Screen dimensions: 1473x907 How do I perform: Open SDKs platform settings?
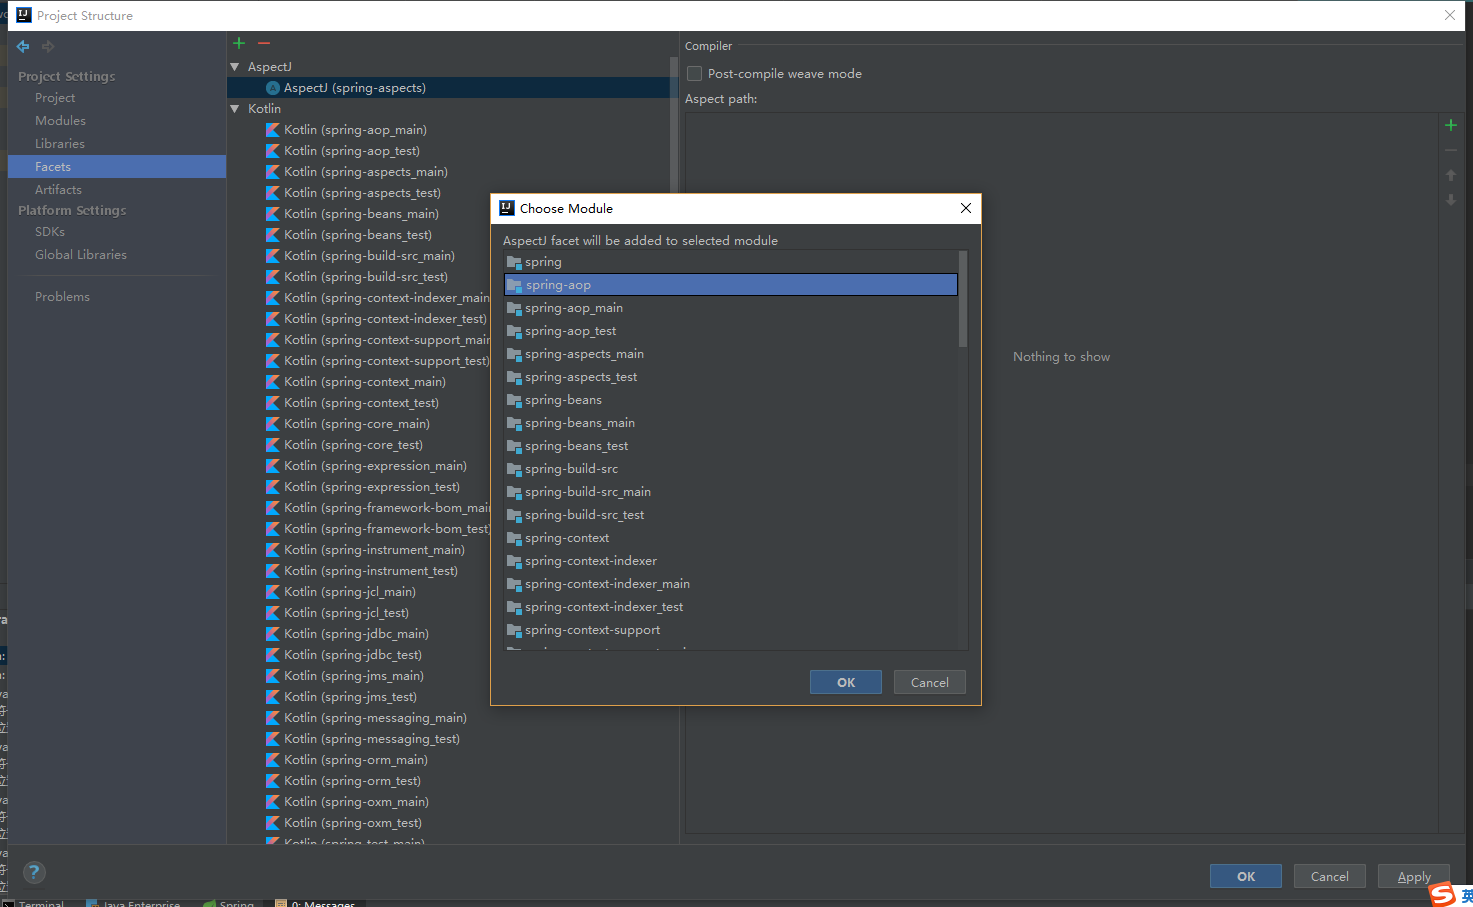pos(50,232)
